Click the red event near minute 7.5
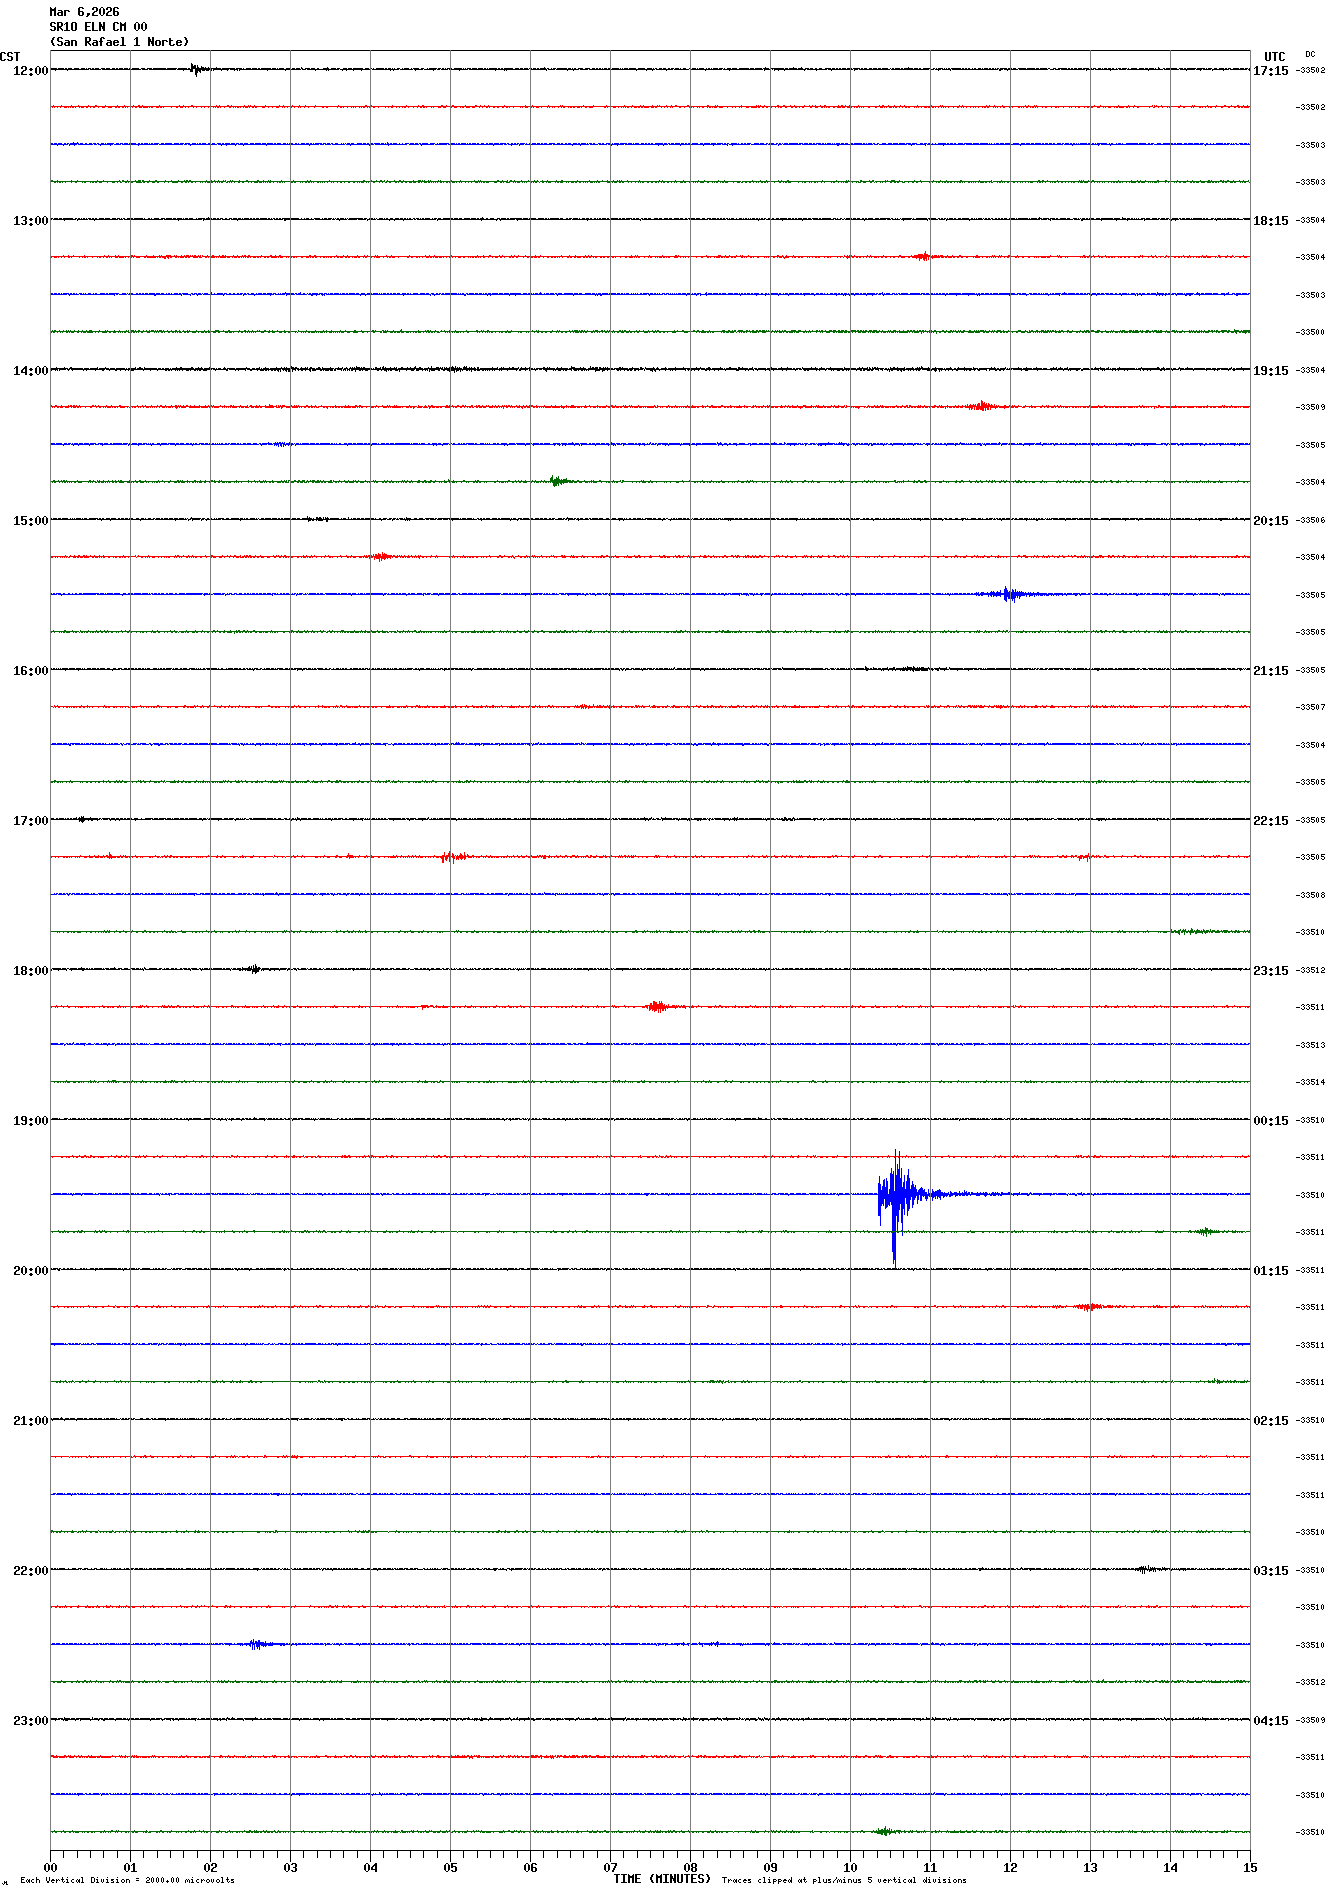The width and height of the screenshot is (1330, 1894). [657, 1006]
